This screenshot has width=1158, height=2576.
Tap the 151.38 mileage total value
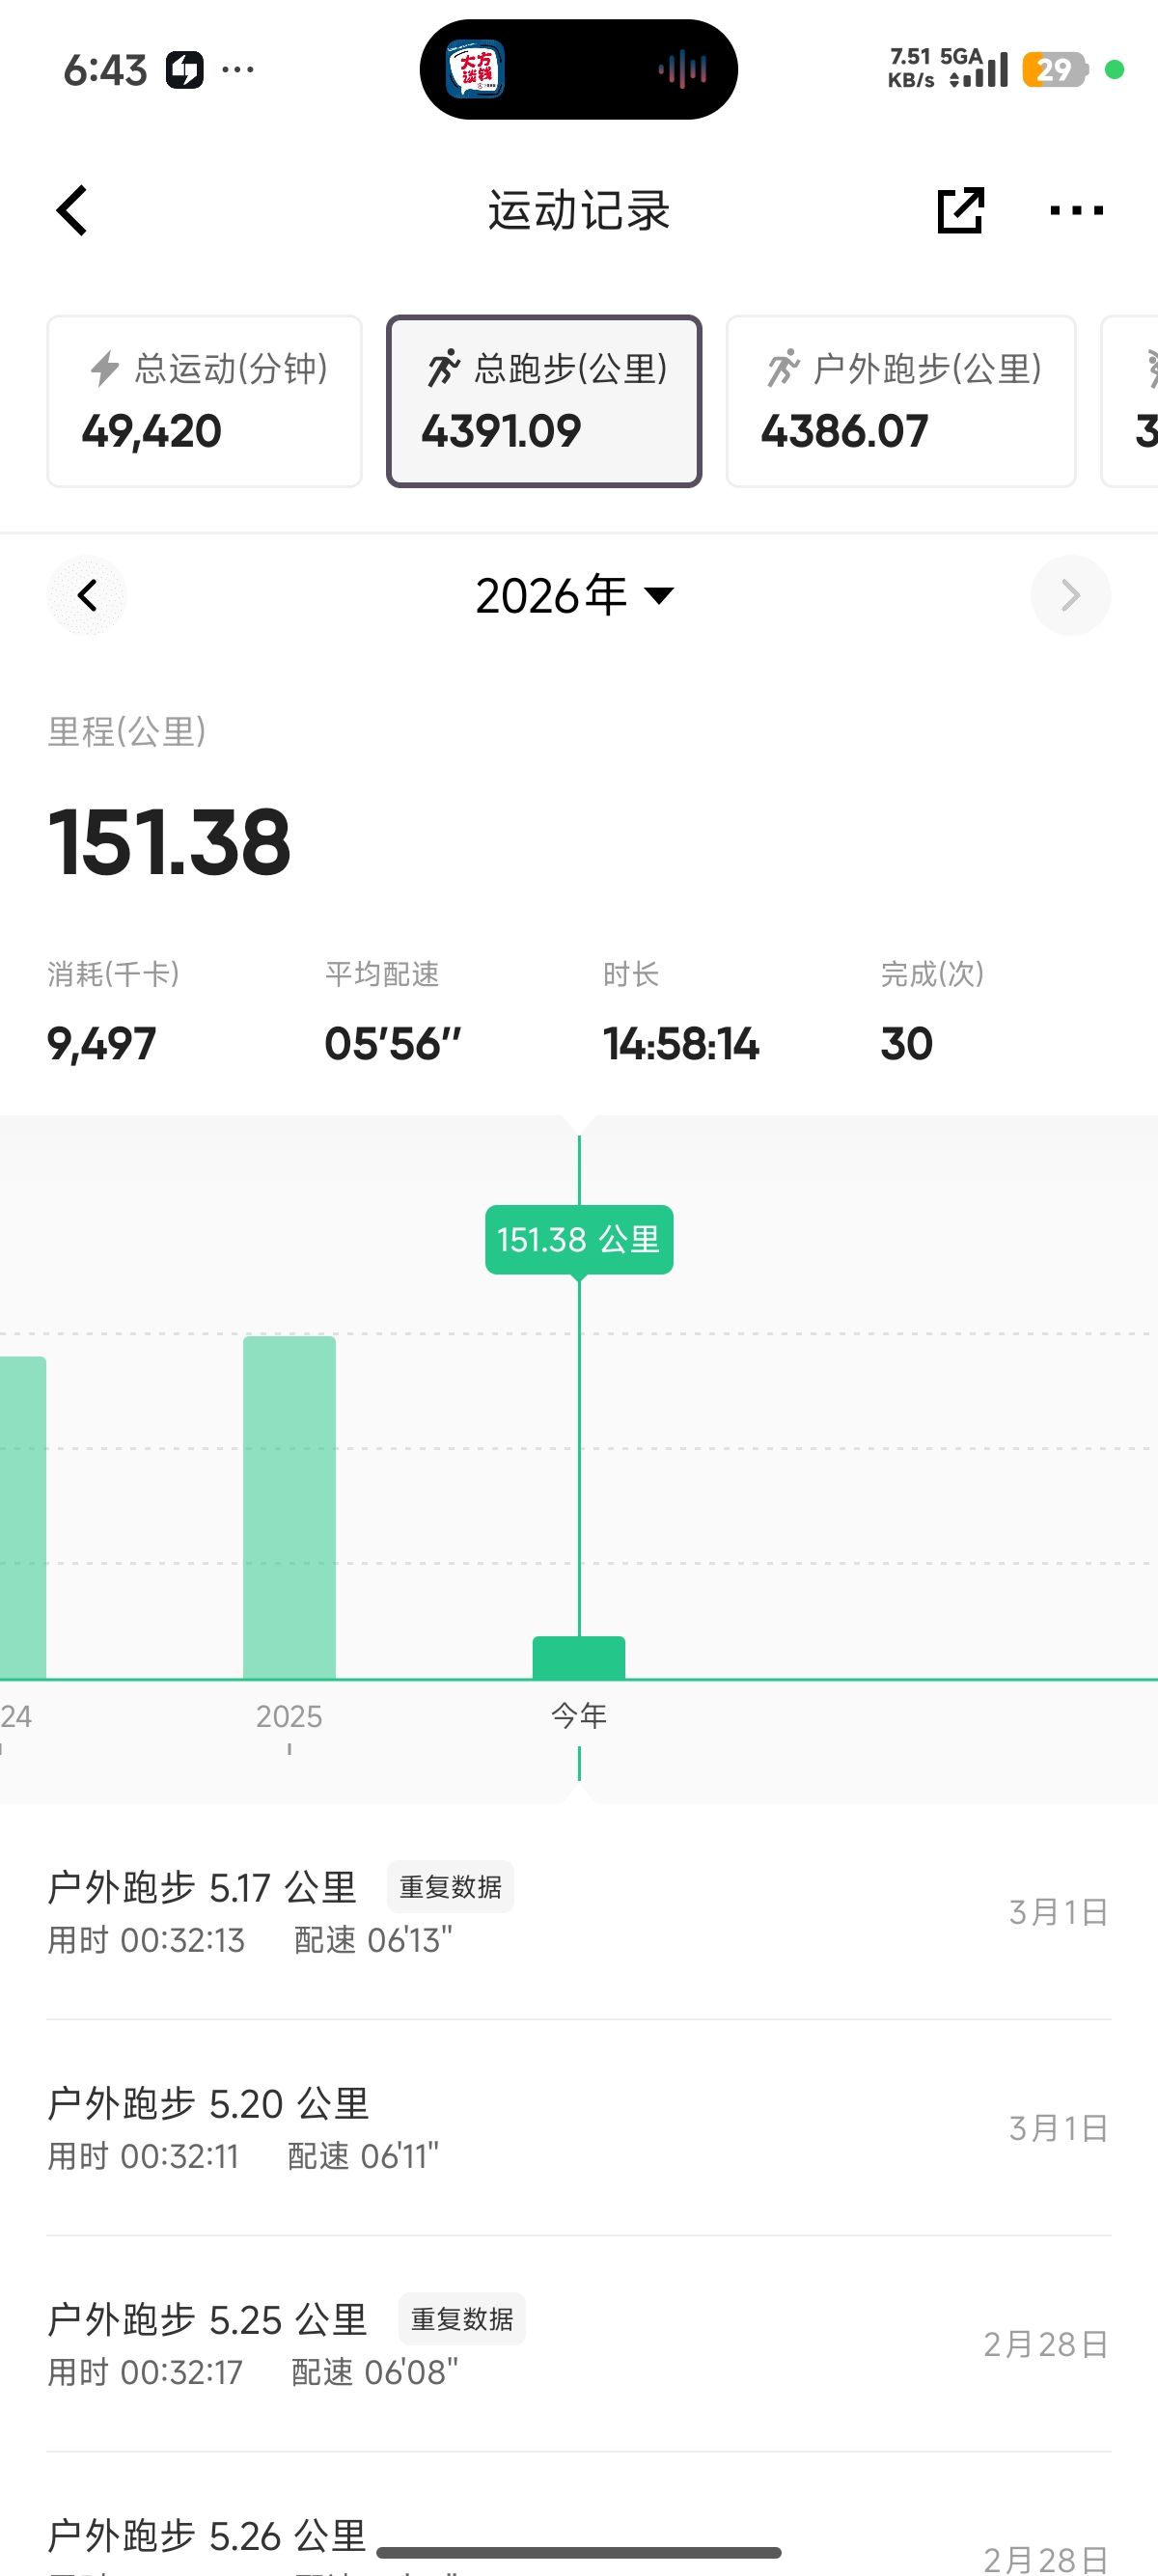169,842
